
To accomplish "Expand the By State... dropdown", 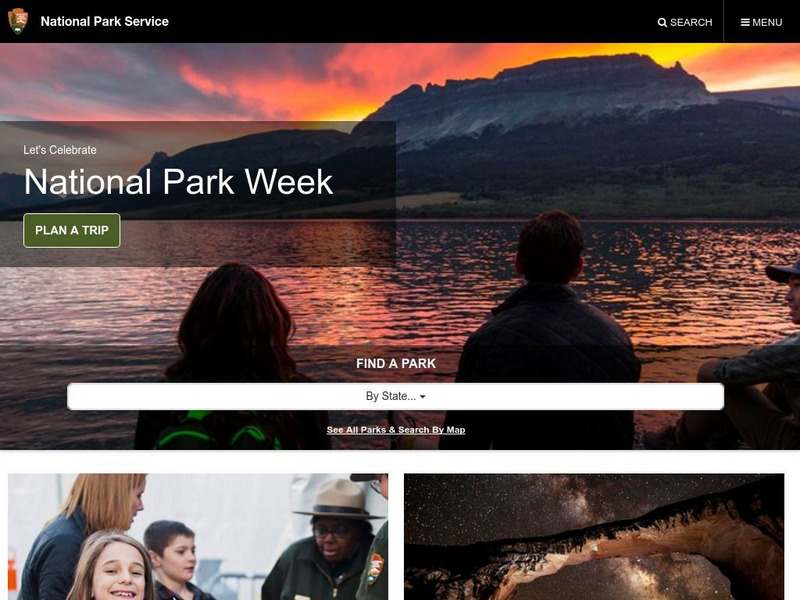I will point(395,396).
